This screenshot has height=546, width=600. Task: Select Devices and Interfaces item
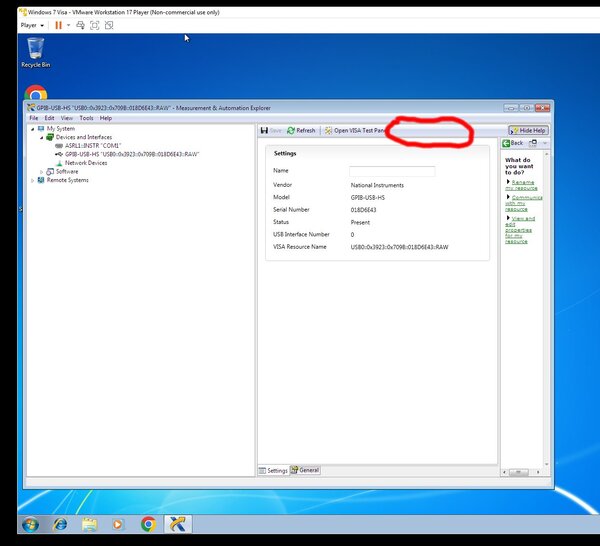(x=84, y=137)
